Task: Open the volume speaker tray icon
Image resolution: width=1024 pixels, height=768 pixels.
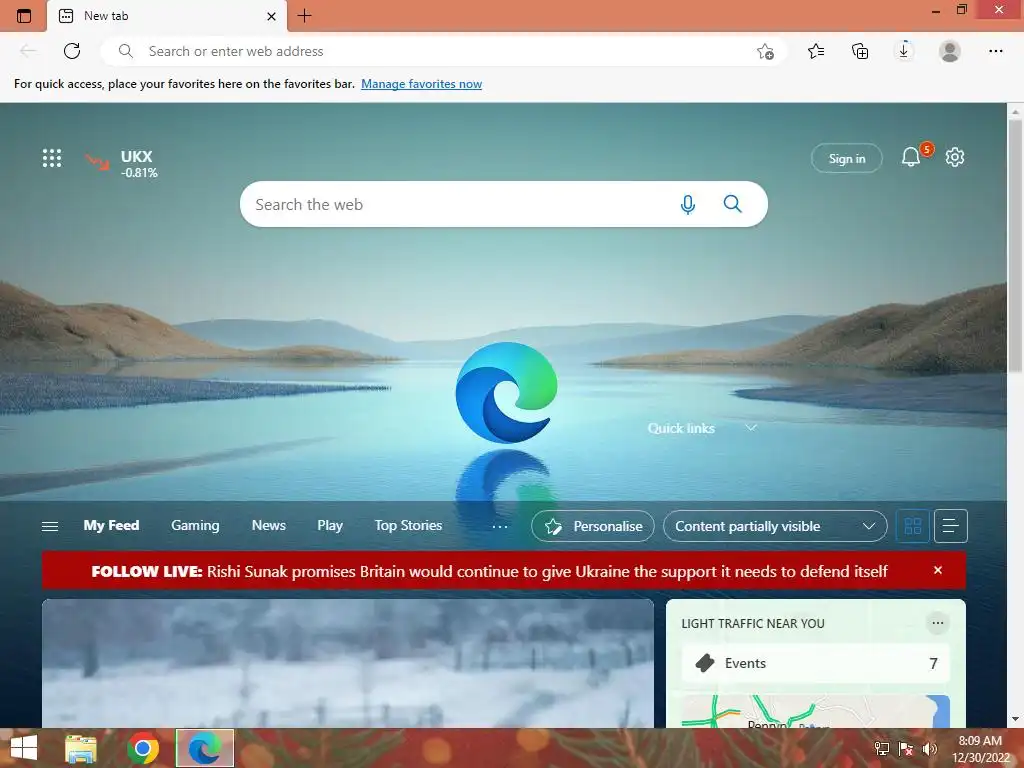Action: 929,749
